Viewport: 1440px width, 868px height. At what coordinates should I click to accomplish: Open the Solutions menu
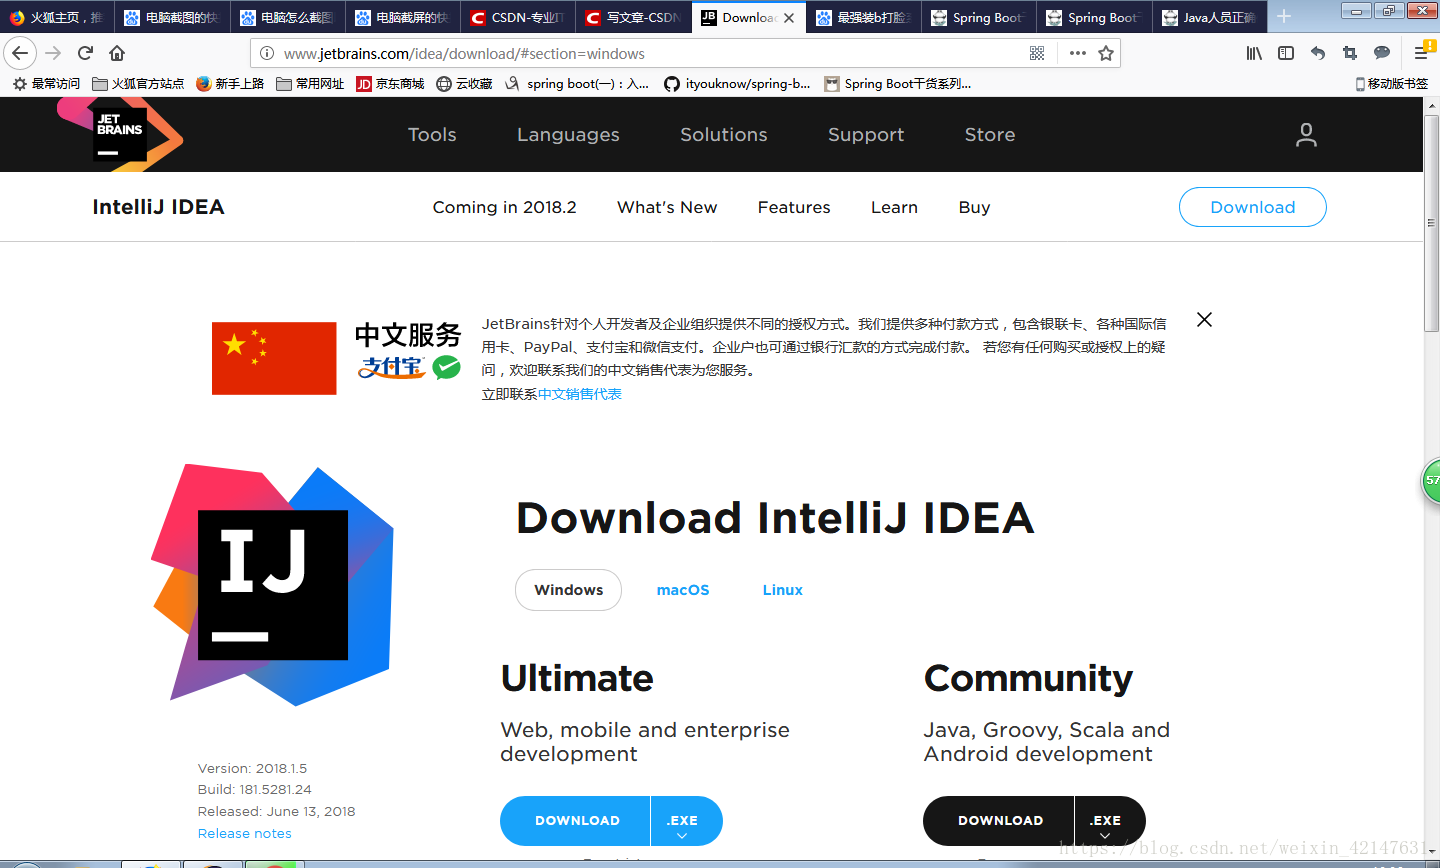coord(724,135)
